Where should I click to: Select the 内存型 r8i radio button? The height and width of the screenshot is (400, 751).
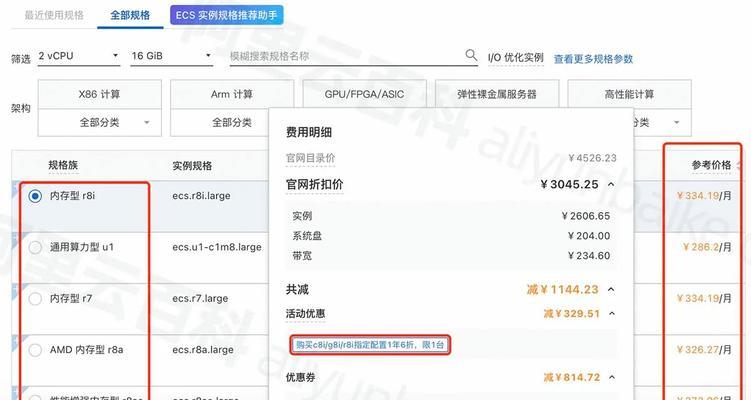[x=35, y=196]
